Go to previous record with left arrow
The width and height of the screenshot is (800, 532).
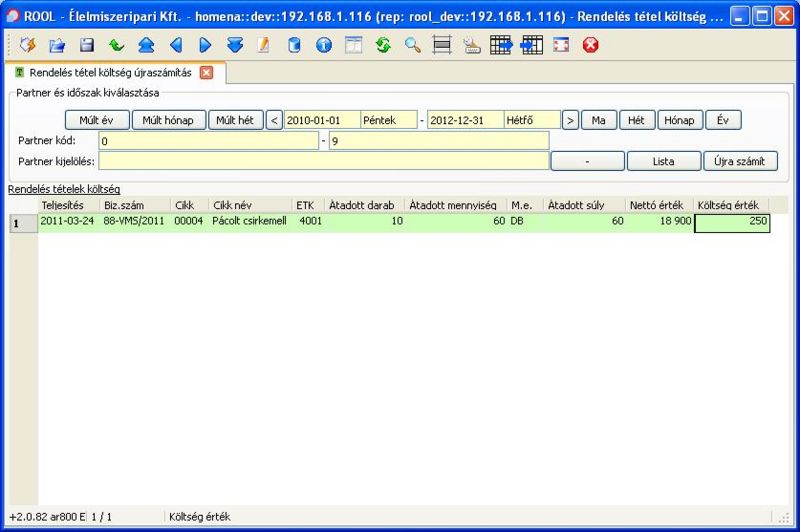coord(176,45)
